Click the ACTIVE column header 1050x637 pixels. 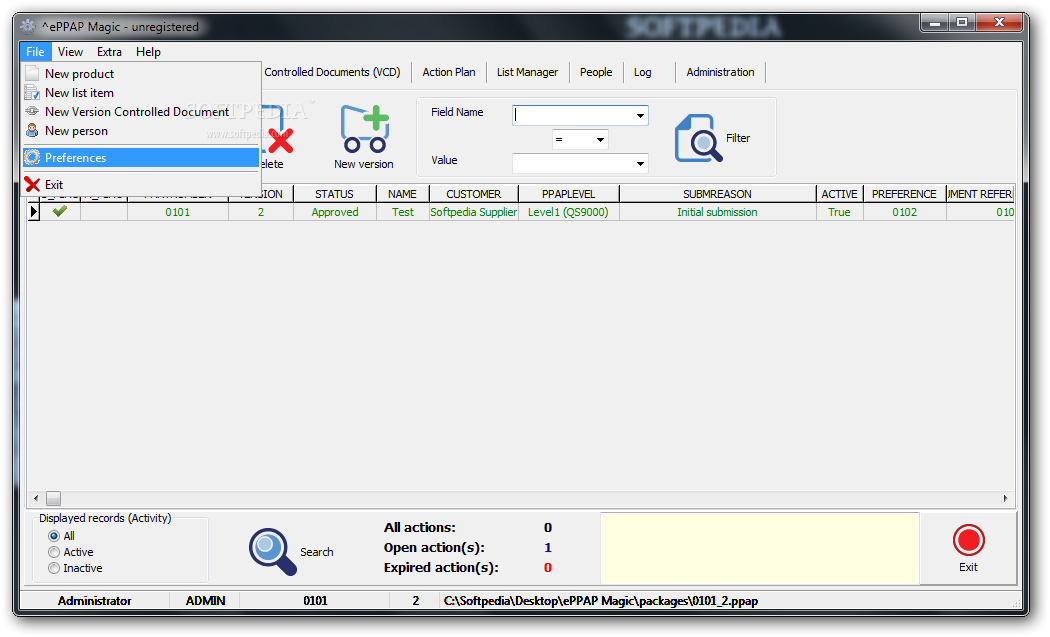[x=839, y=194]
